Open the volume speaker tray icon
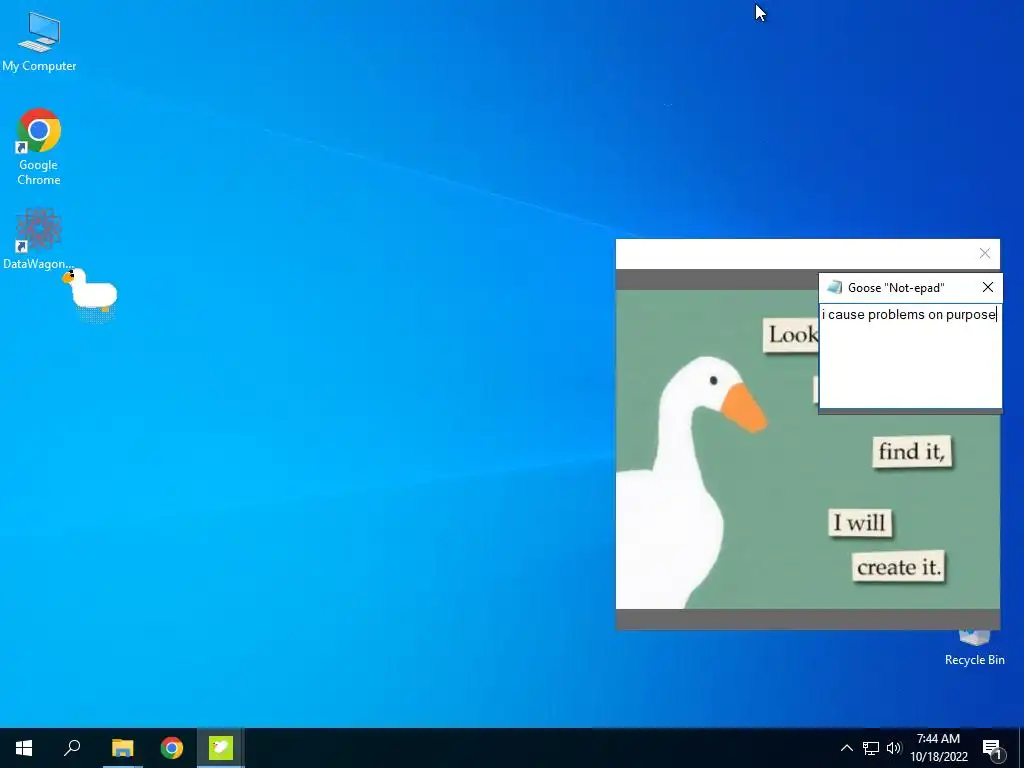The height and width of the screenshot is (768, 1024). click(x=894, y=748)
